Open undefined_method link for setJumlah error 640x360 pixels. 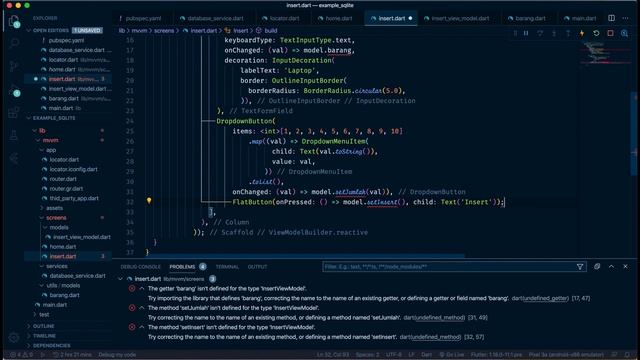439,318
